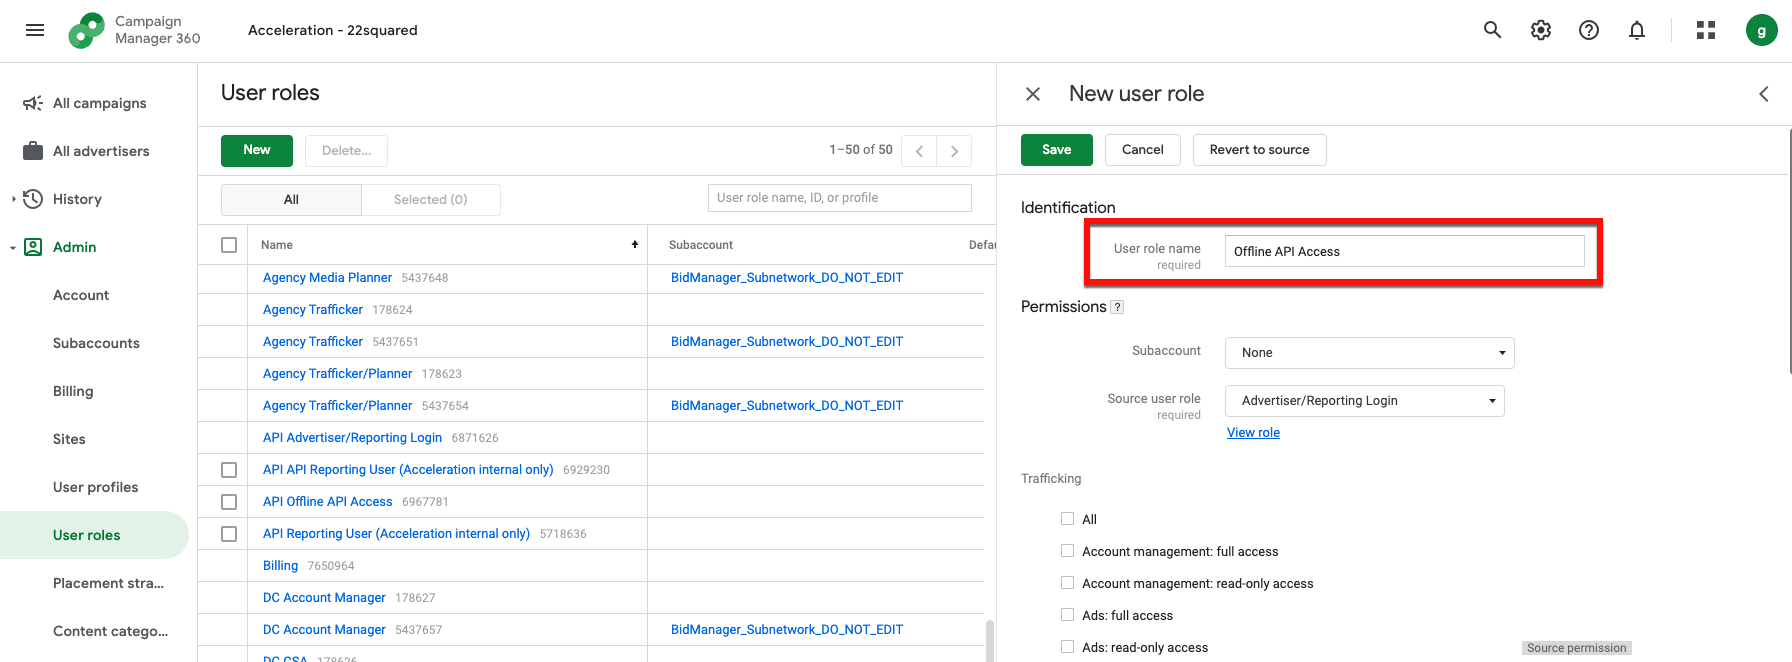Tick the select-all checkbox in the table header
The width and height of the screenshot is (1792, 662).
click(x=229, y=245)
